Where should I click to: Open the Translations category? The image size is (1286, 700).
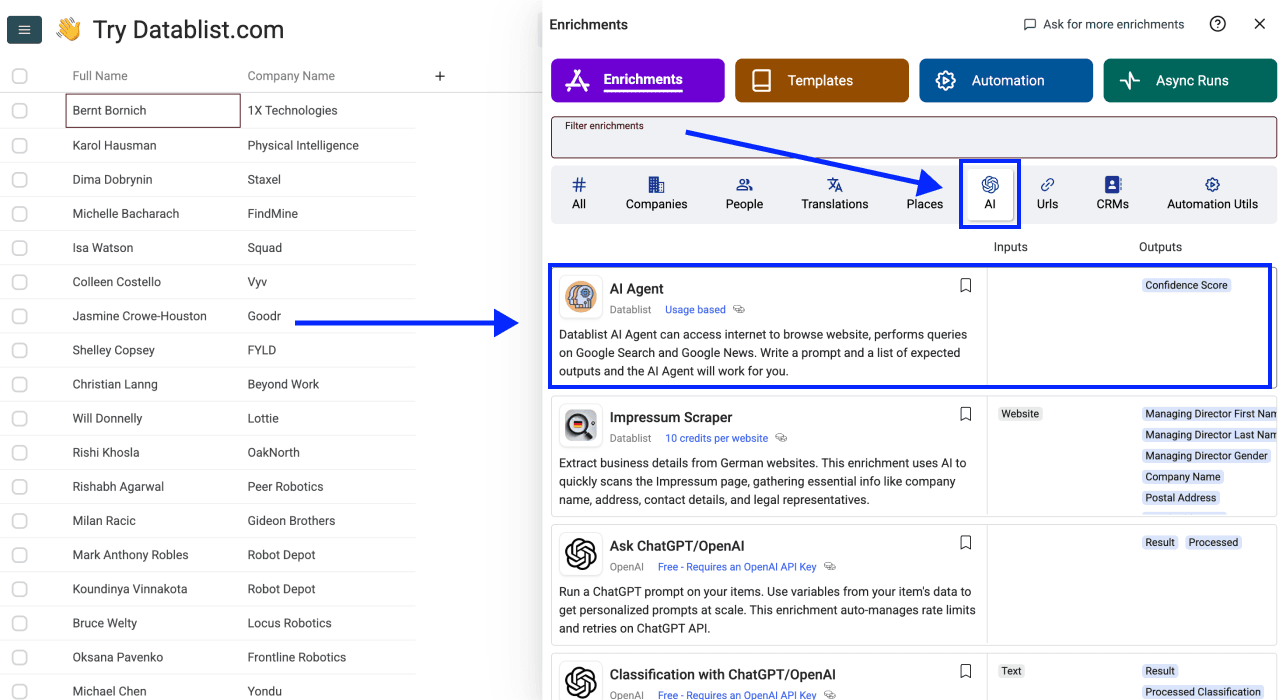coord(834,192)
